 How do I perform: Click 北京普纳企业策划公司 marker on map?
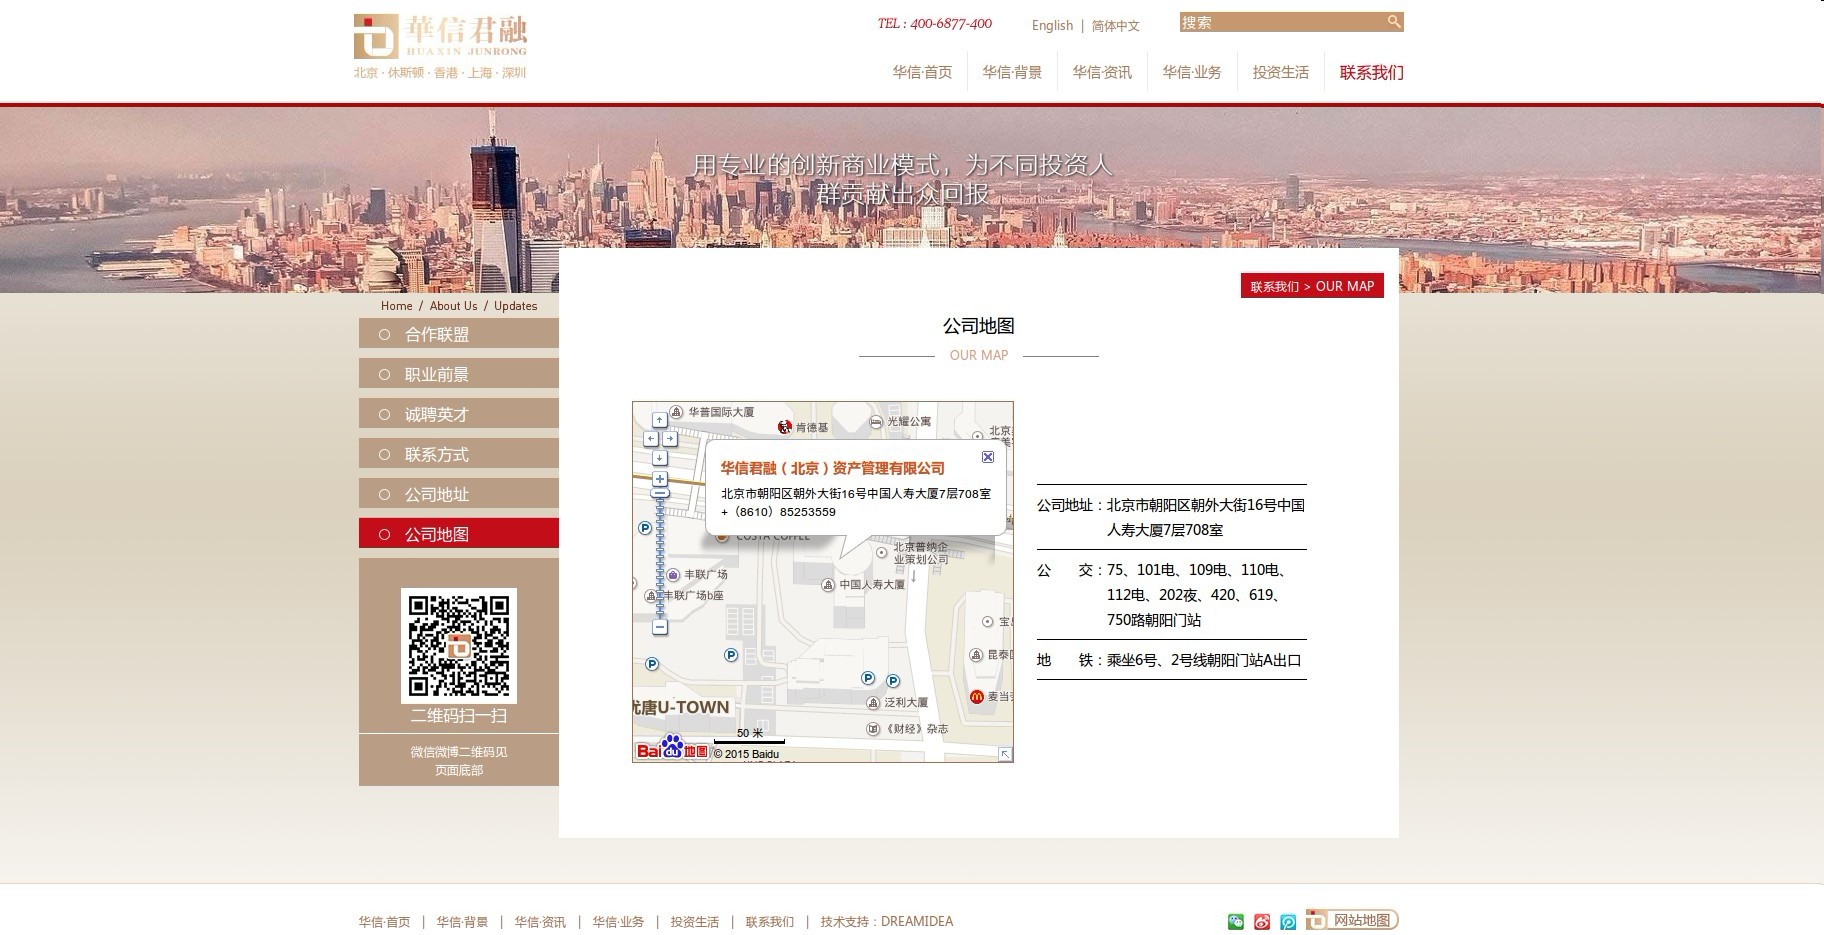[x=881, y=552]
